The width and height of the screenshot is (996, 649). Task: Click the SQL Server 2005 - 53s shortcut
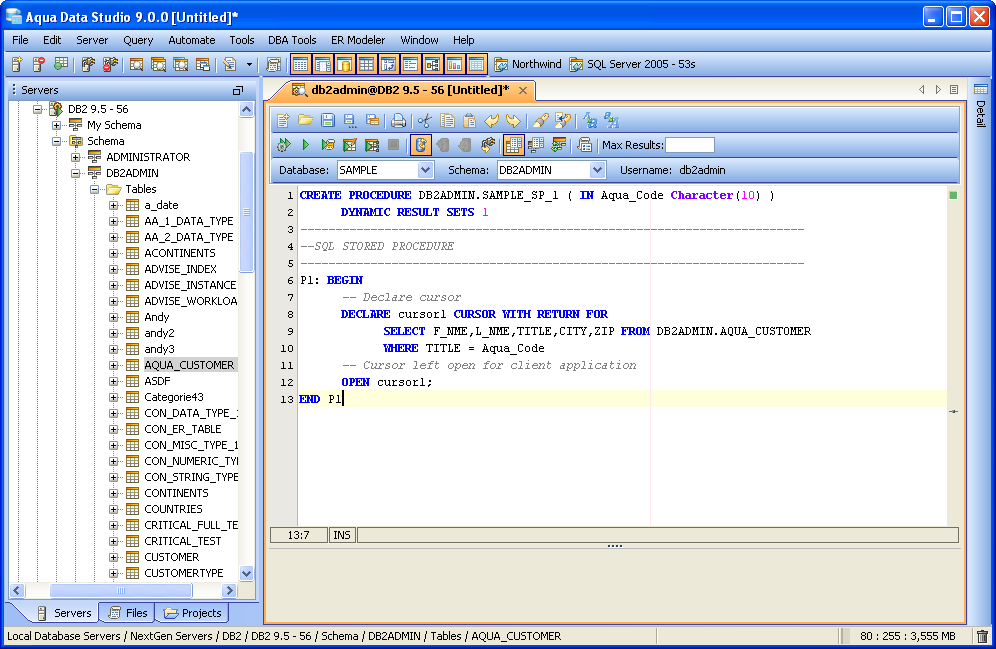632,64
